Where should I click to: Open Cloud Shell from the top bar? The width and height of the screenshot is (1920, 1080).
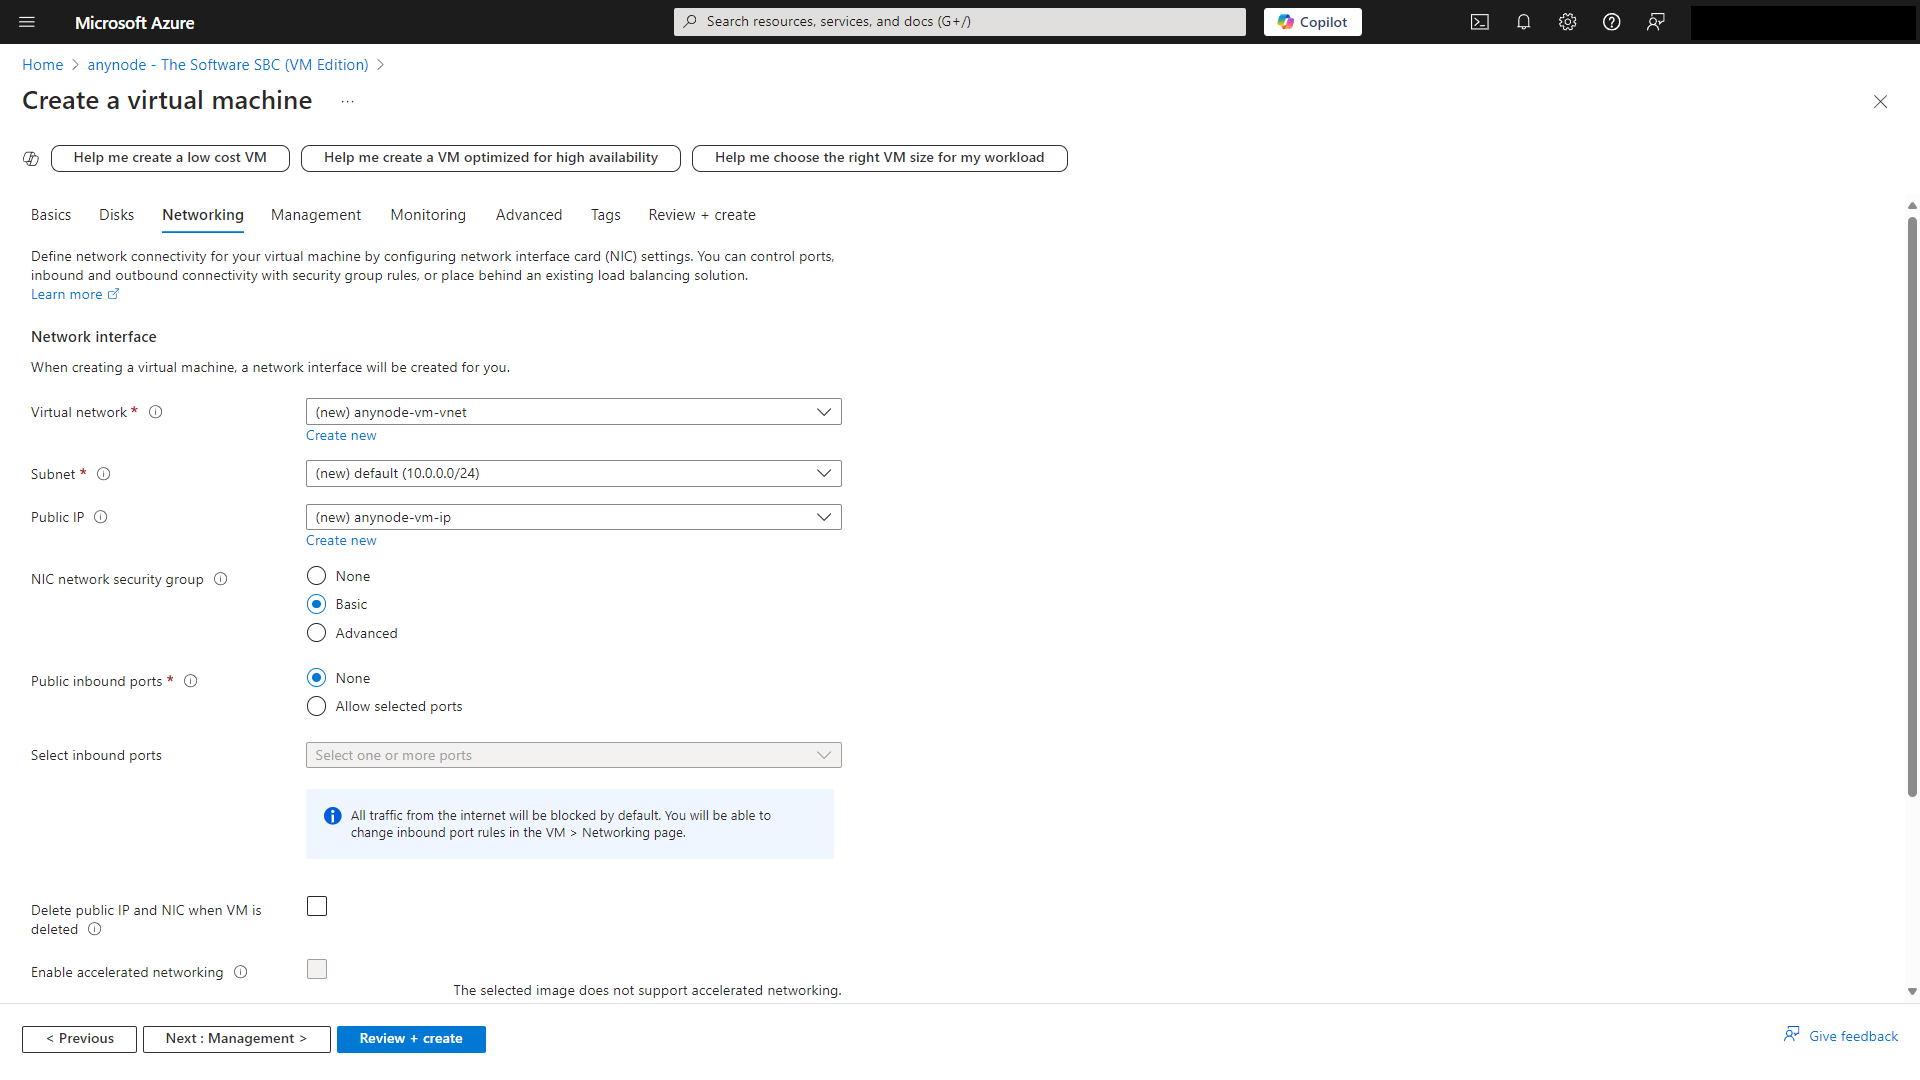click(1480, 22)
